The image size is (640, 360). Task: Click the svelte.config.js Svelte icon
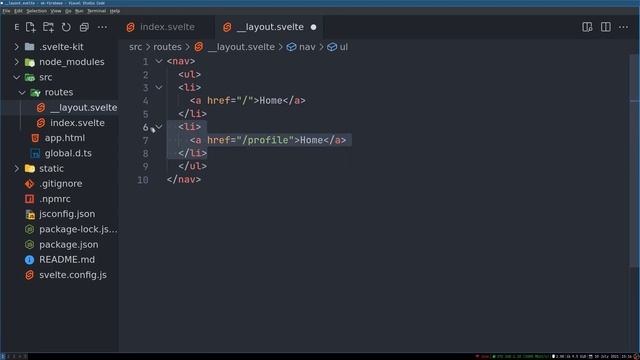tap(29, 275)
